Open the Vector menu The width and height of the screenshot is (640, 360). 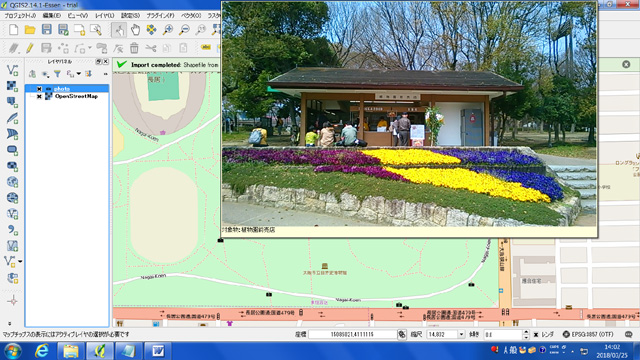[191, 16]
